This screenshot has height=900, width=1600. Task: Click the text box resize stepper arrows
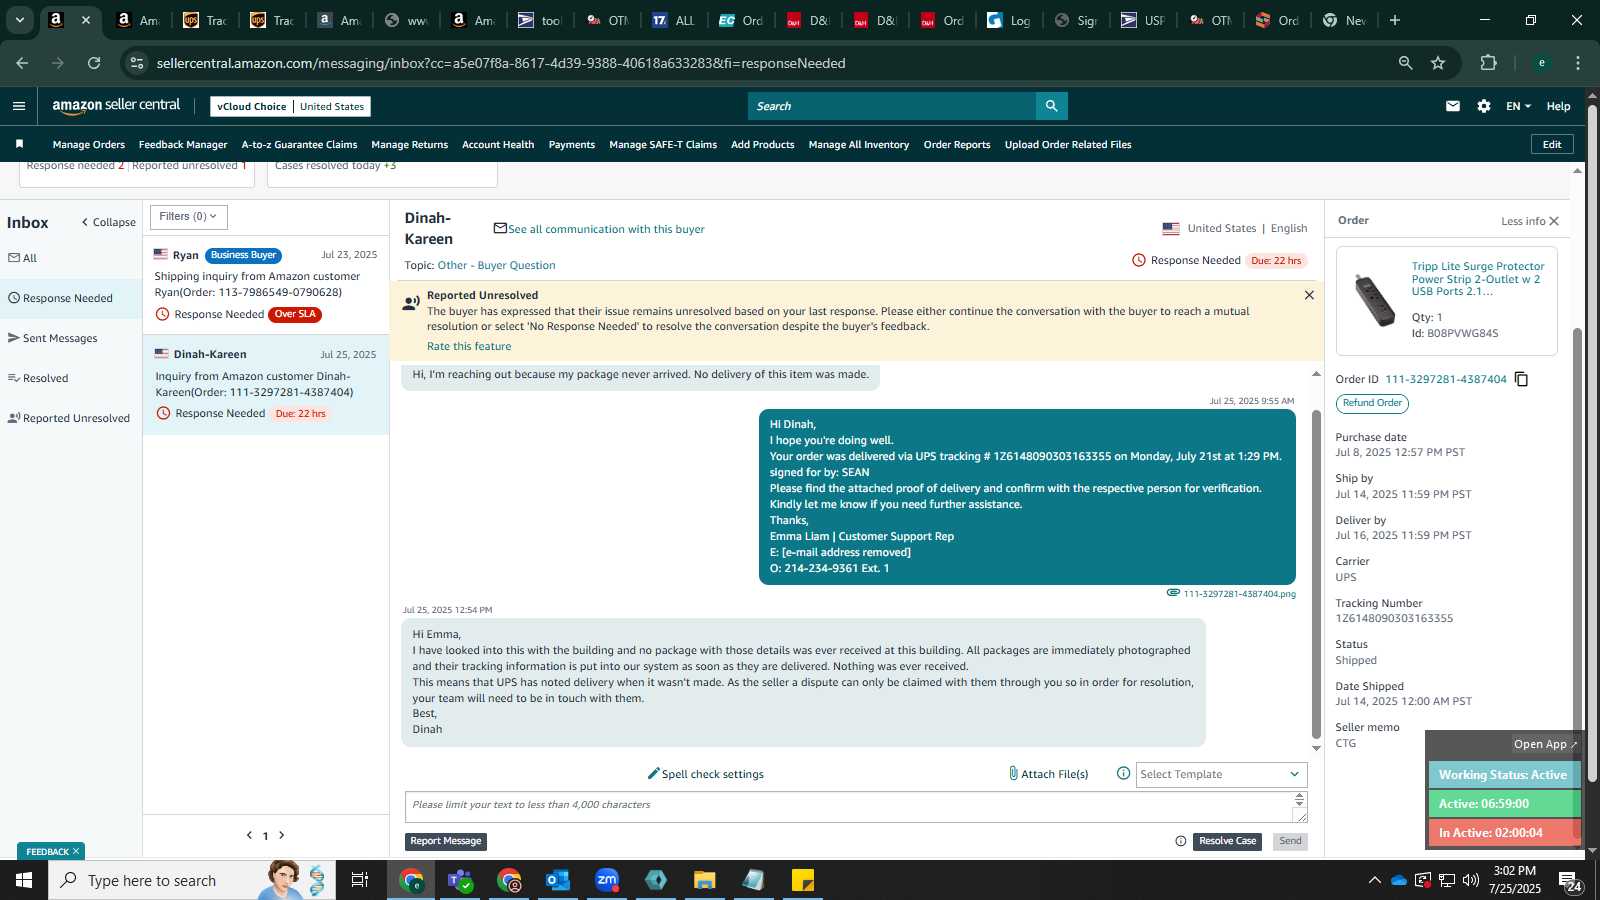coord(1300,799)
